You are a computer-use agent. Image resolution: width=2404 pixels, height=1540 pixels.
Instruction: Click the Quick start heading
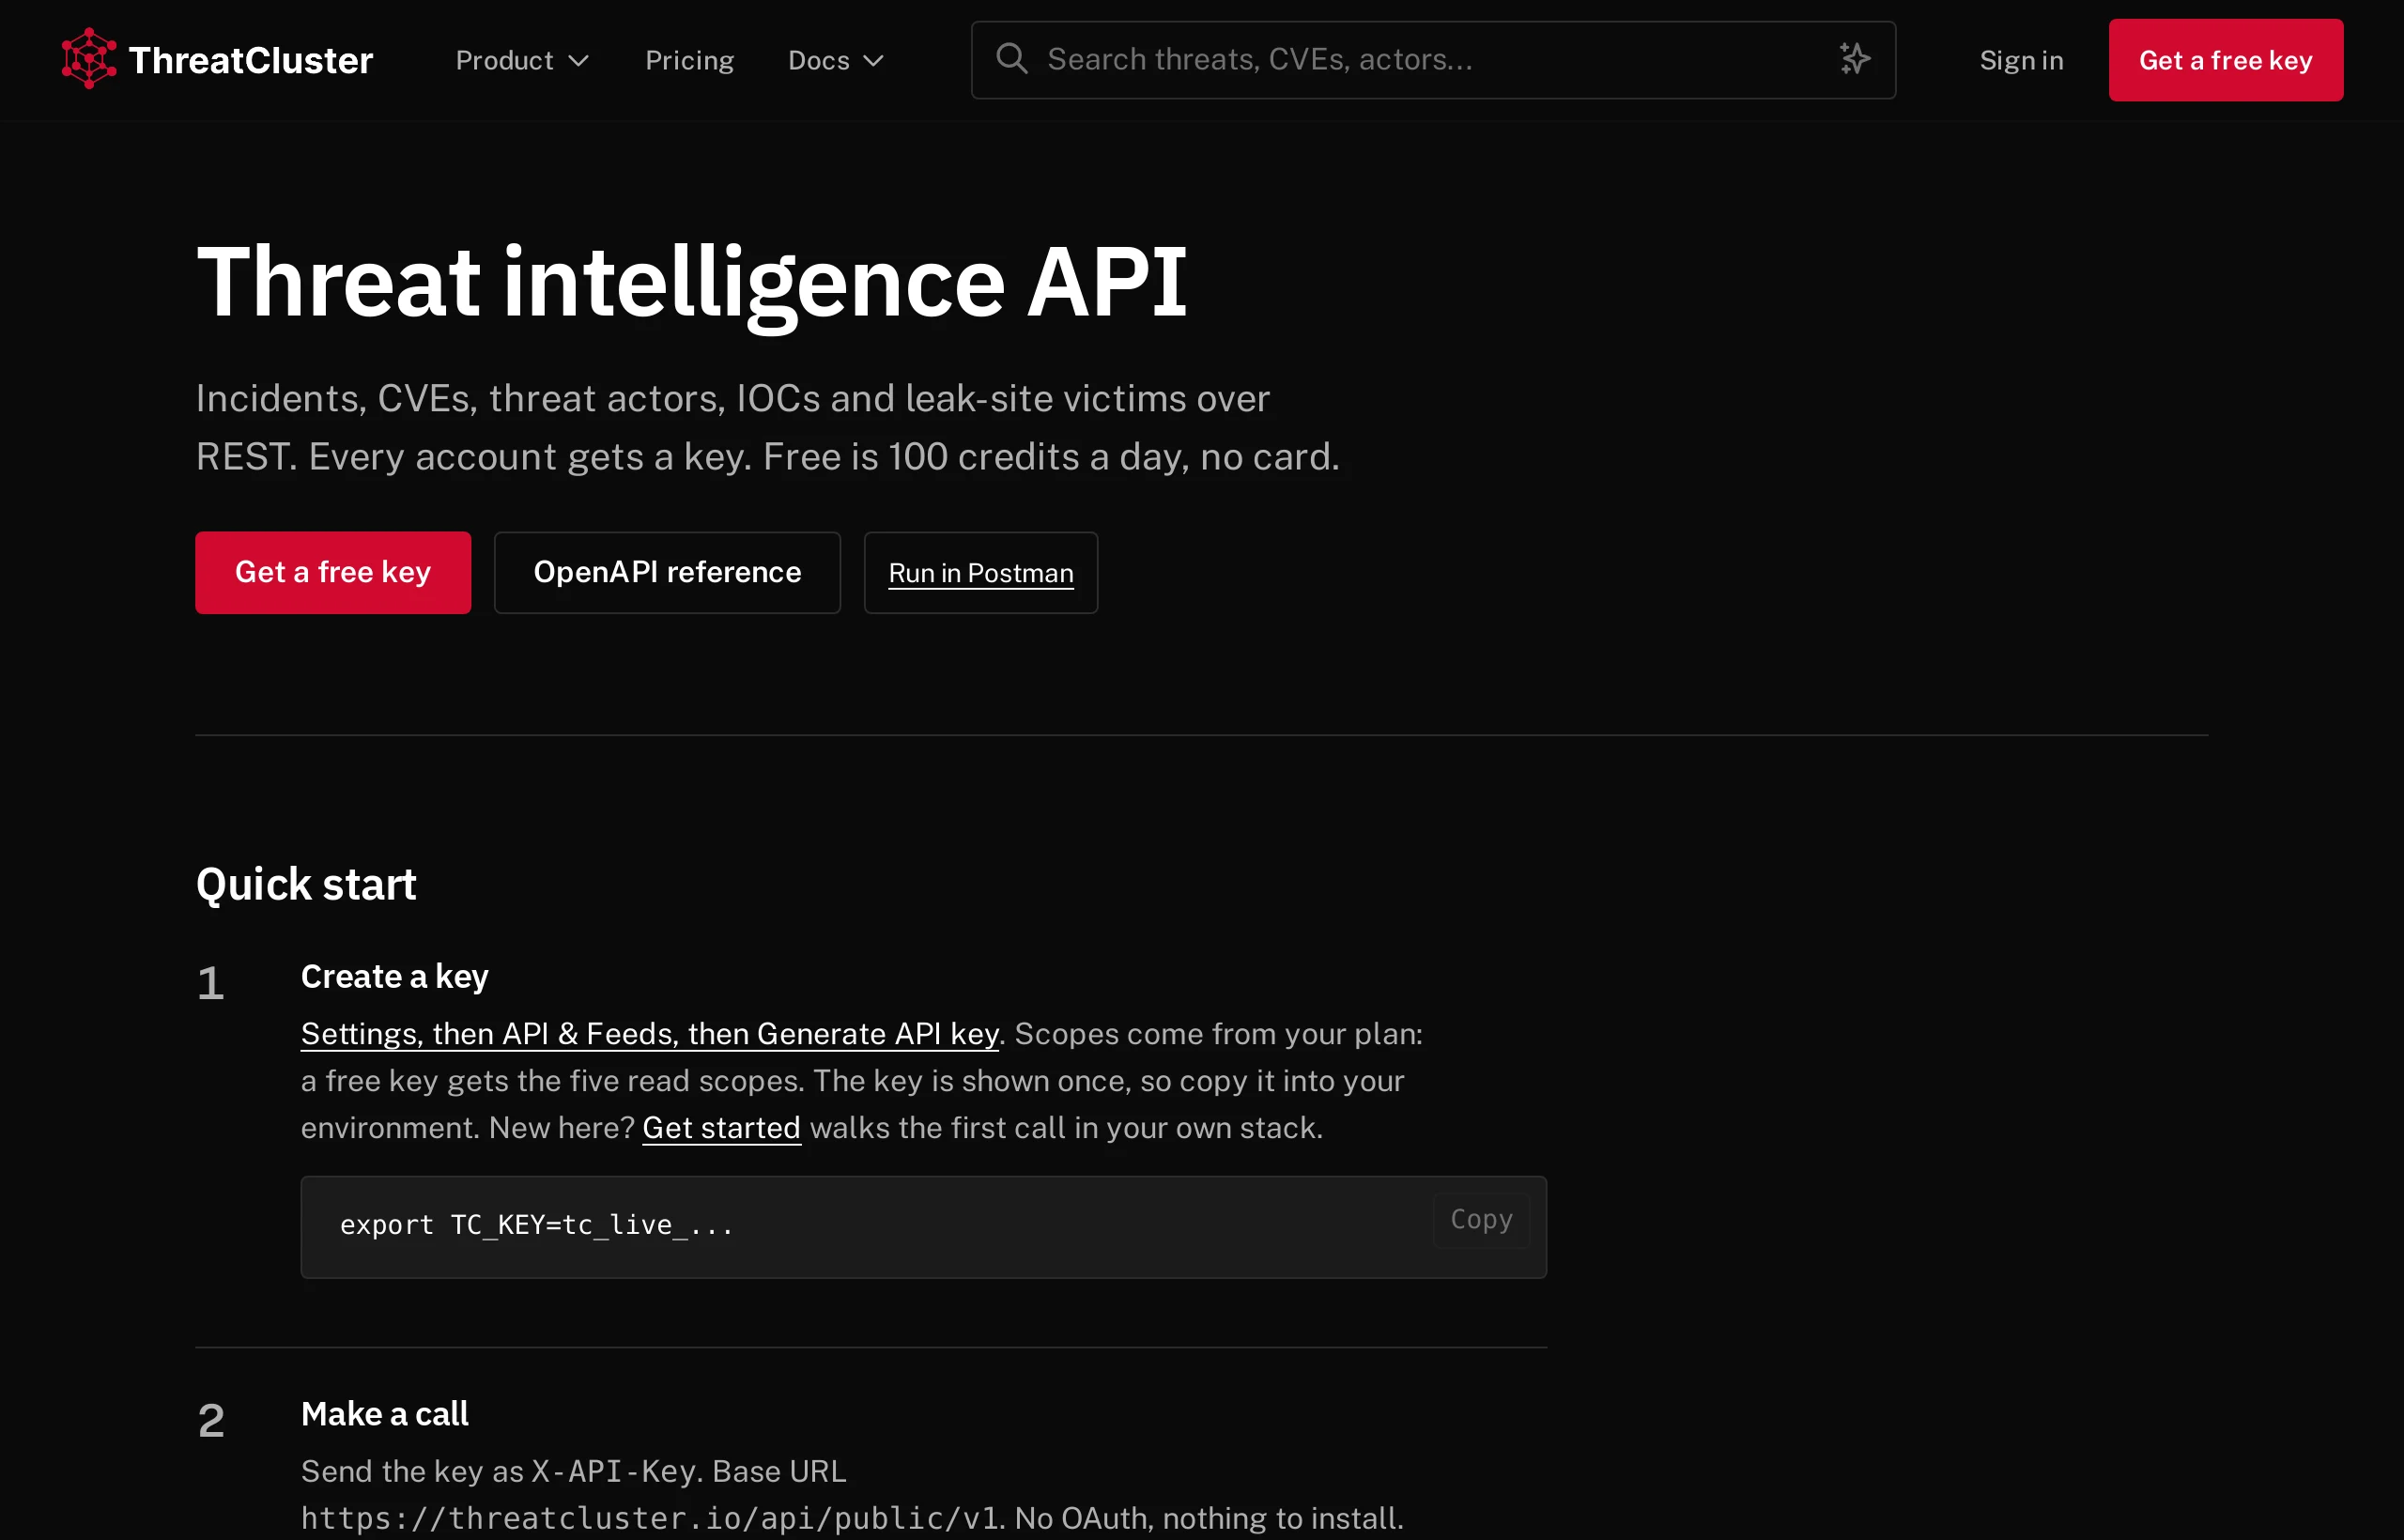(x=306, y=884)
